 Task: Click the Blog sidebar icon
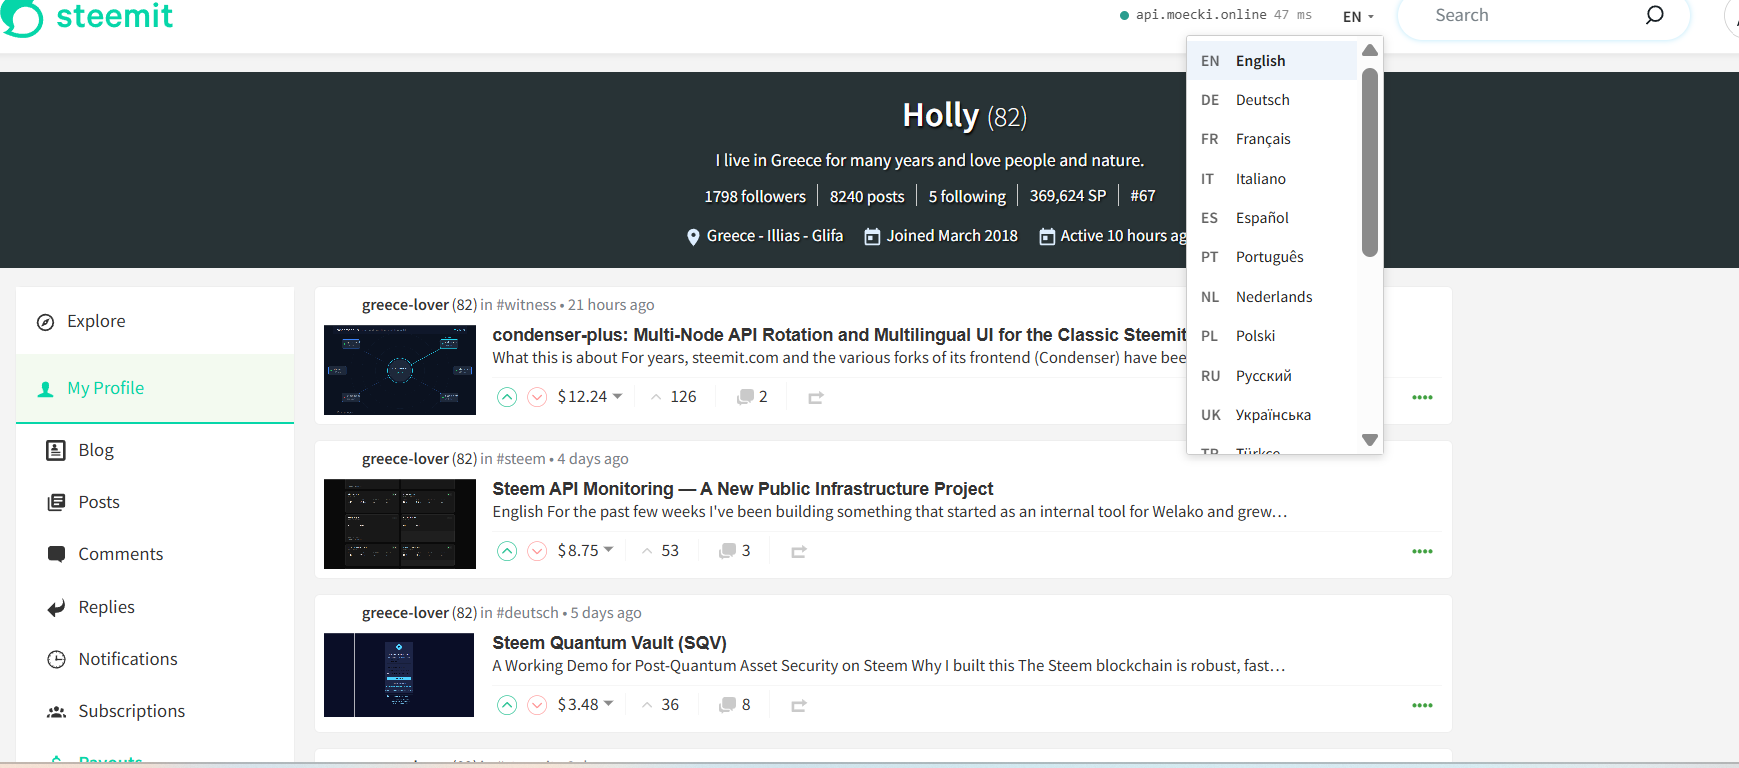pos(56,450)
